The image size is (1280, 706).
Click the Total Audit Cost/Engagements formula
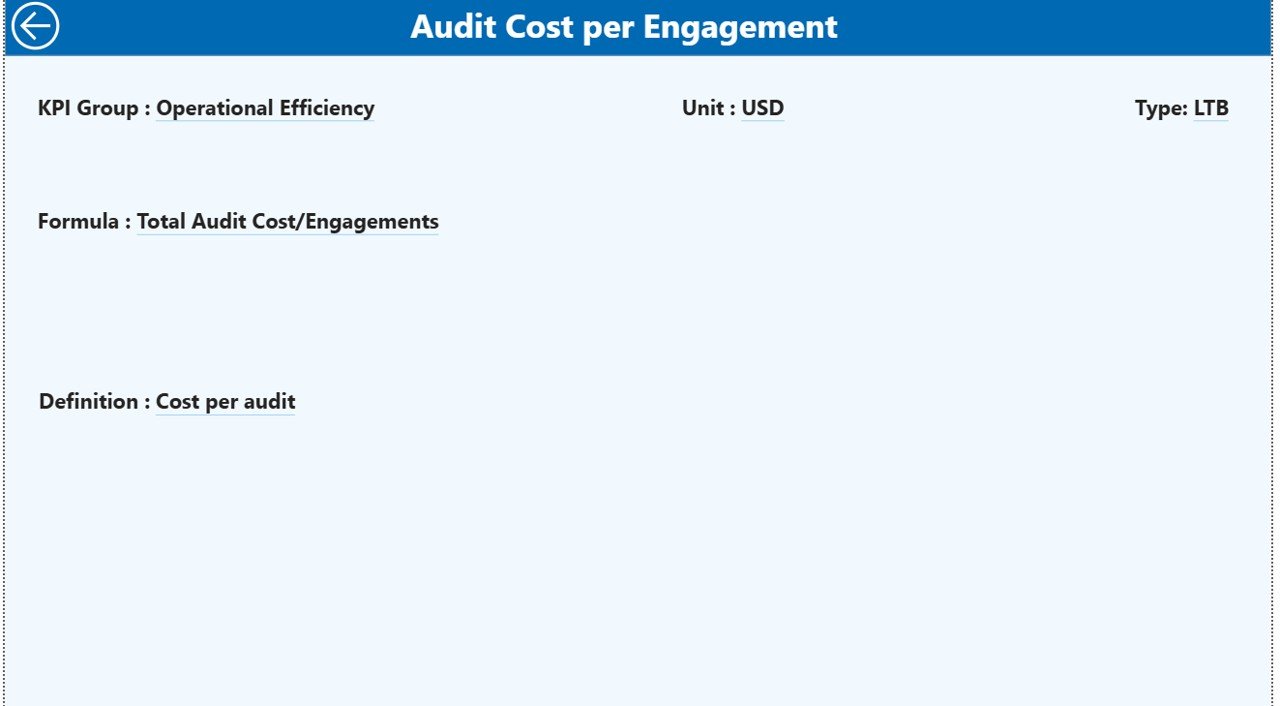point(287,221)
